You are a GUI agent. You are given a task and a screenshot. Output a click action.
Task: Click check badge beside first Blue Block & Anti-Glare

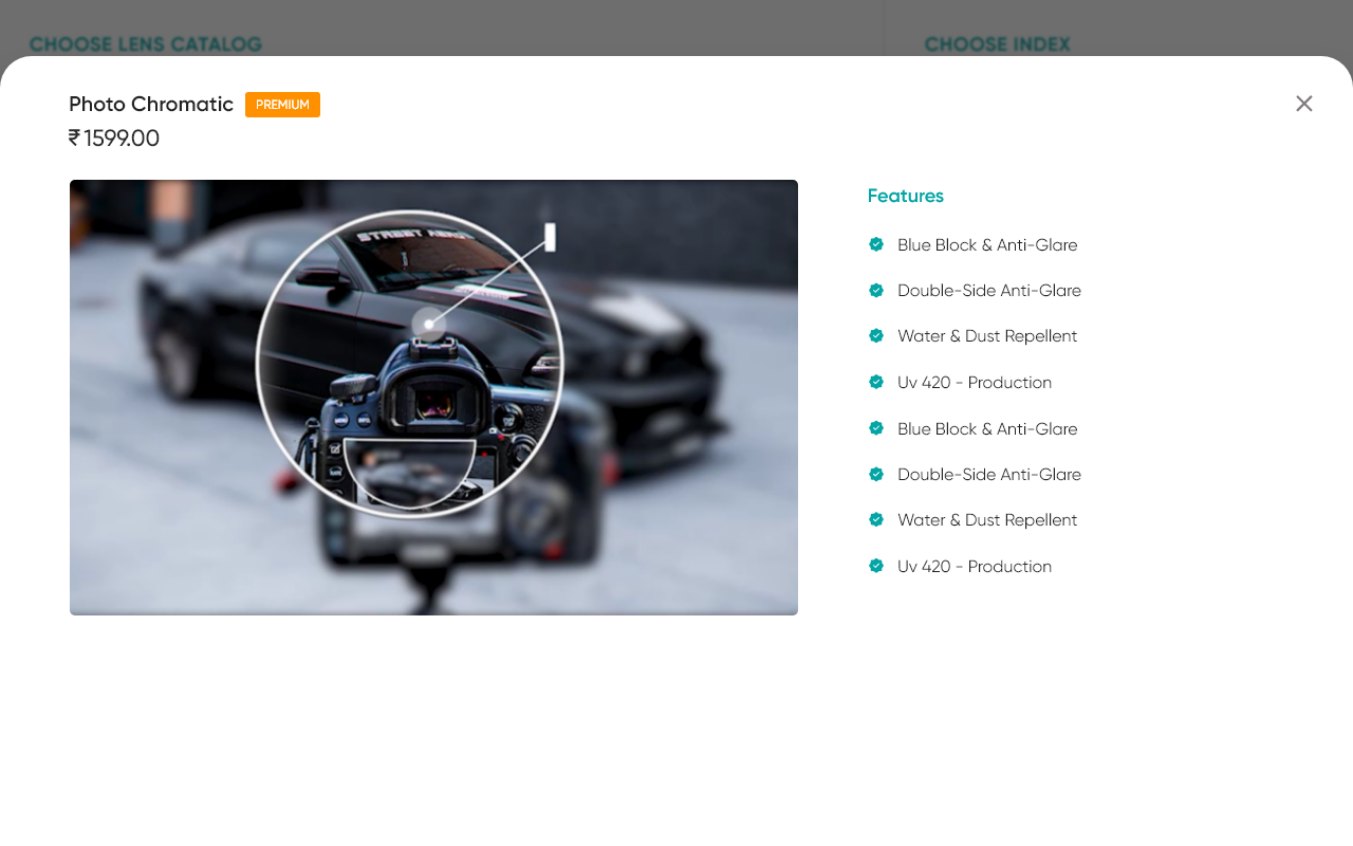click(876, 244)
